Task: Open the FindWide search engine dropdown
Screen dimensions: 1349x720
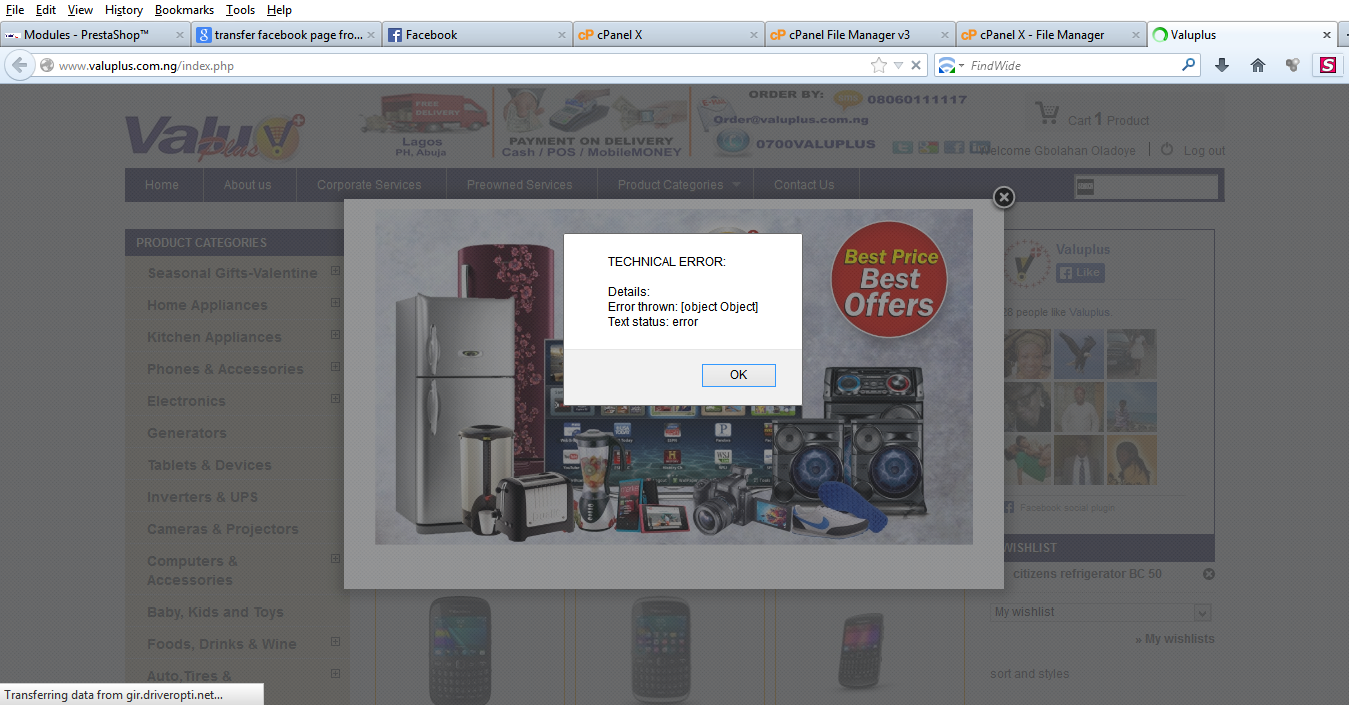Action: pos(950,65)
